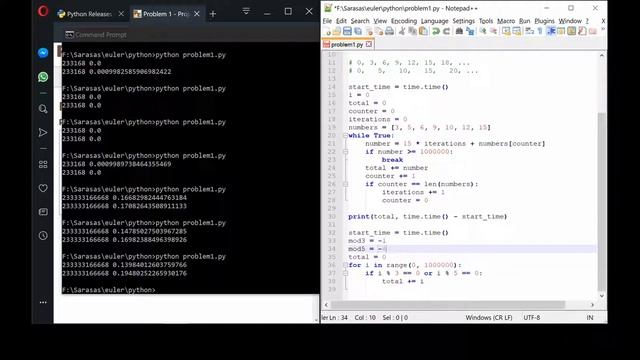This screenshot has height=360, width=640.
Task: Collapse fold marker at 'if counter == len(numbers)'
Action: (x=345, y=184)
